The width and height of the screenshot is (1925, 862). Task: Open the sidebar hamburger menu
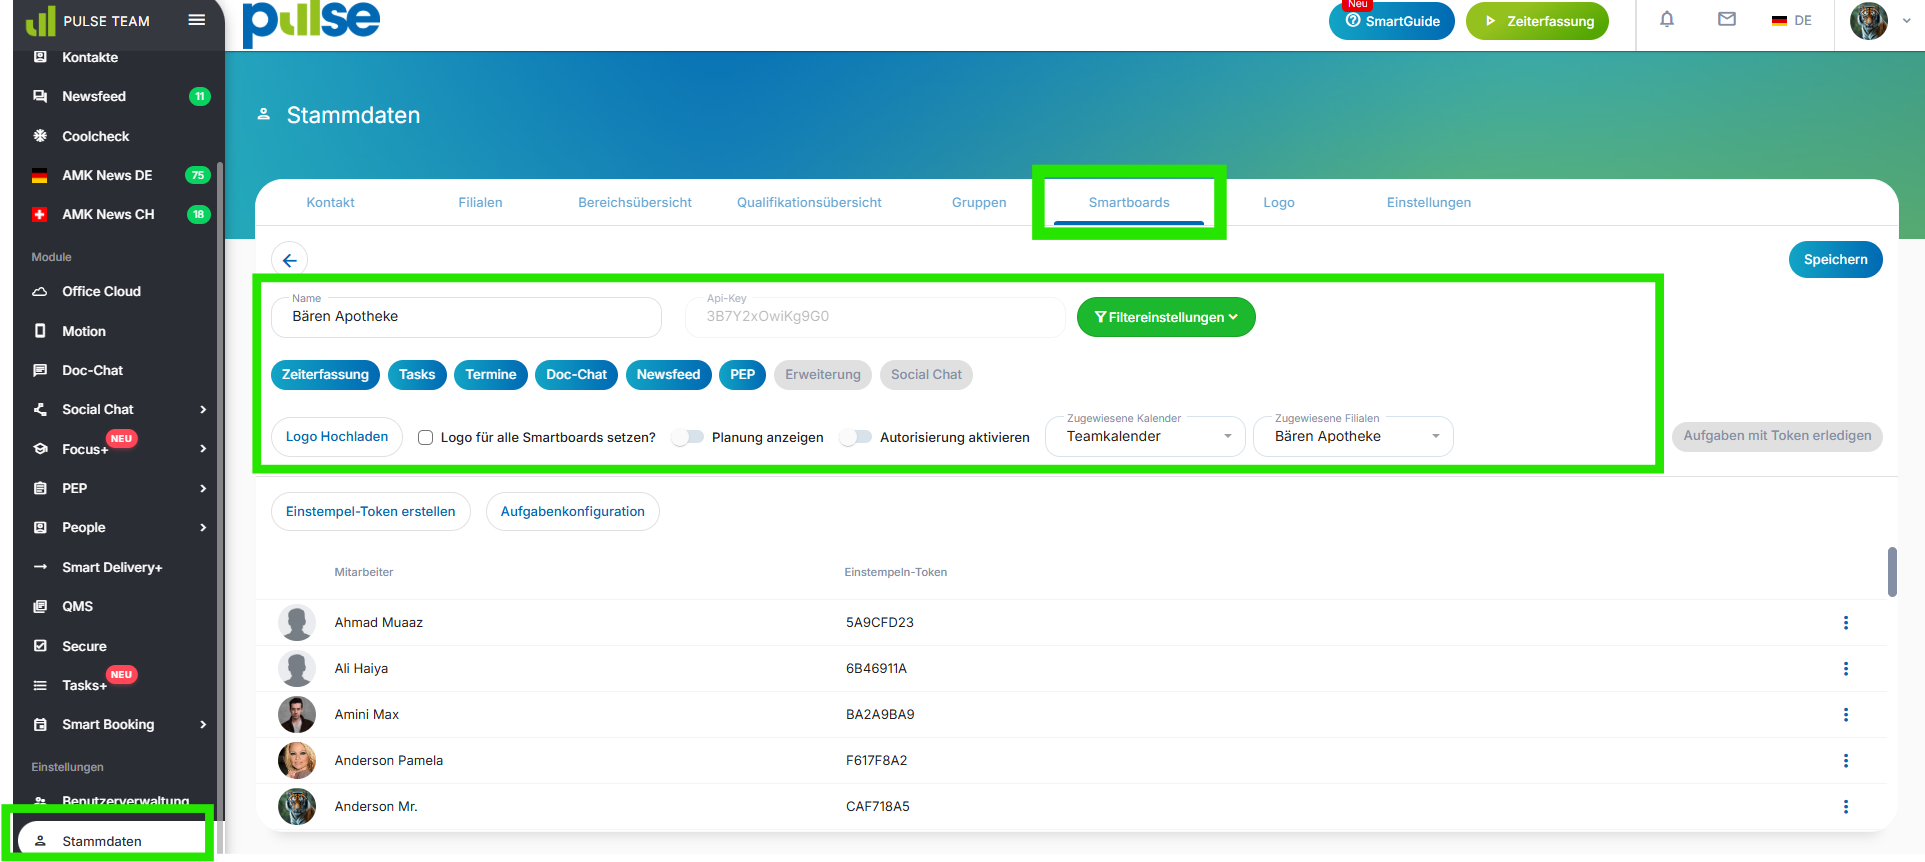tap(197, 20)
